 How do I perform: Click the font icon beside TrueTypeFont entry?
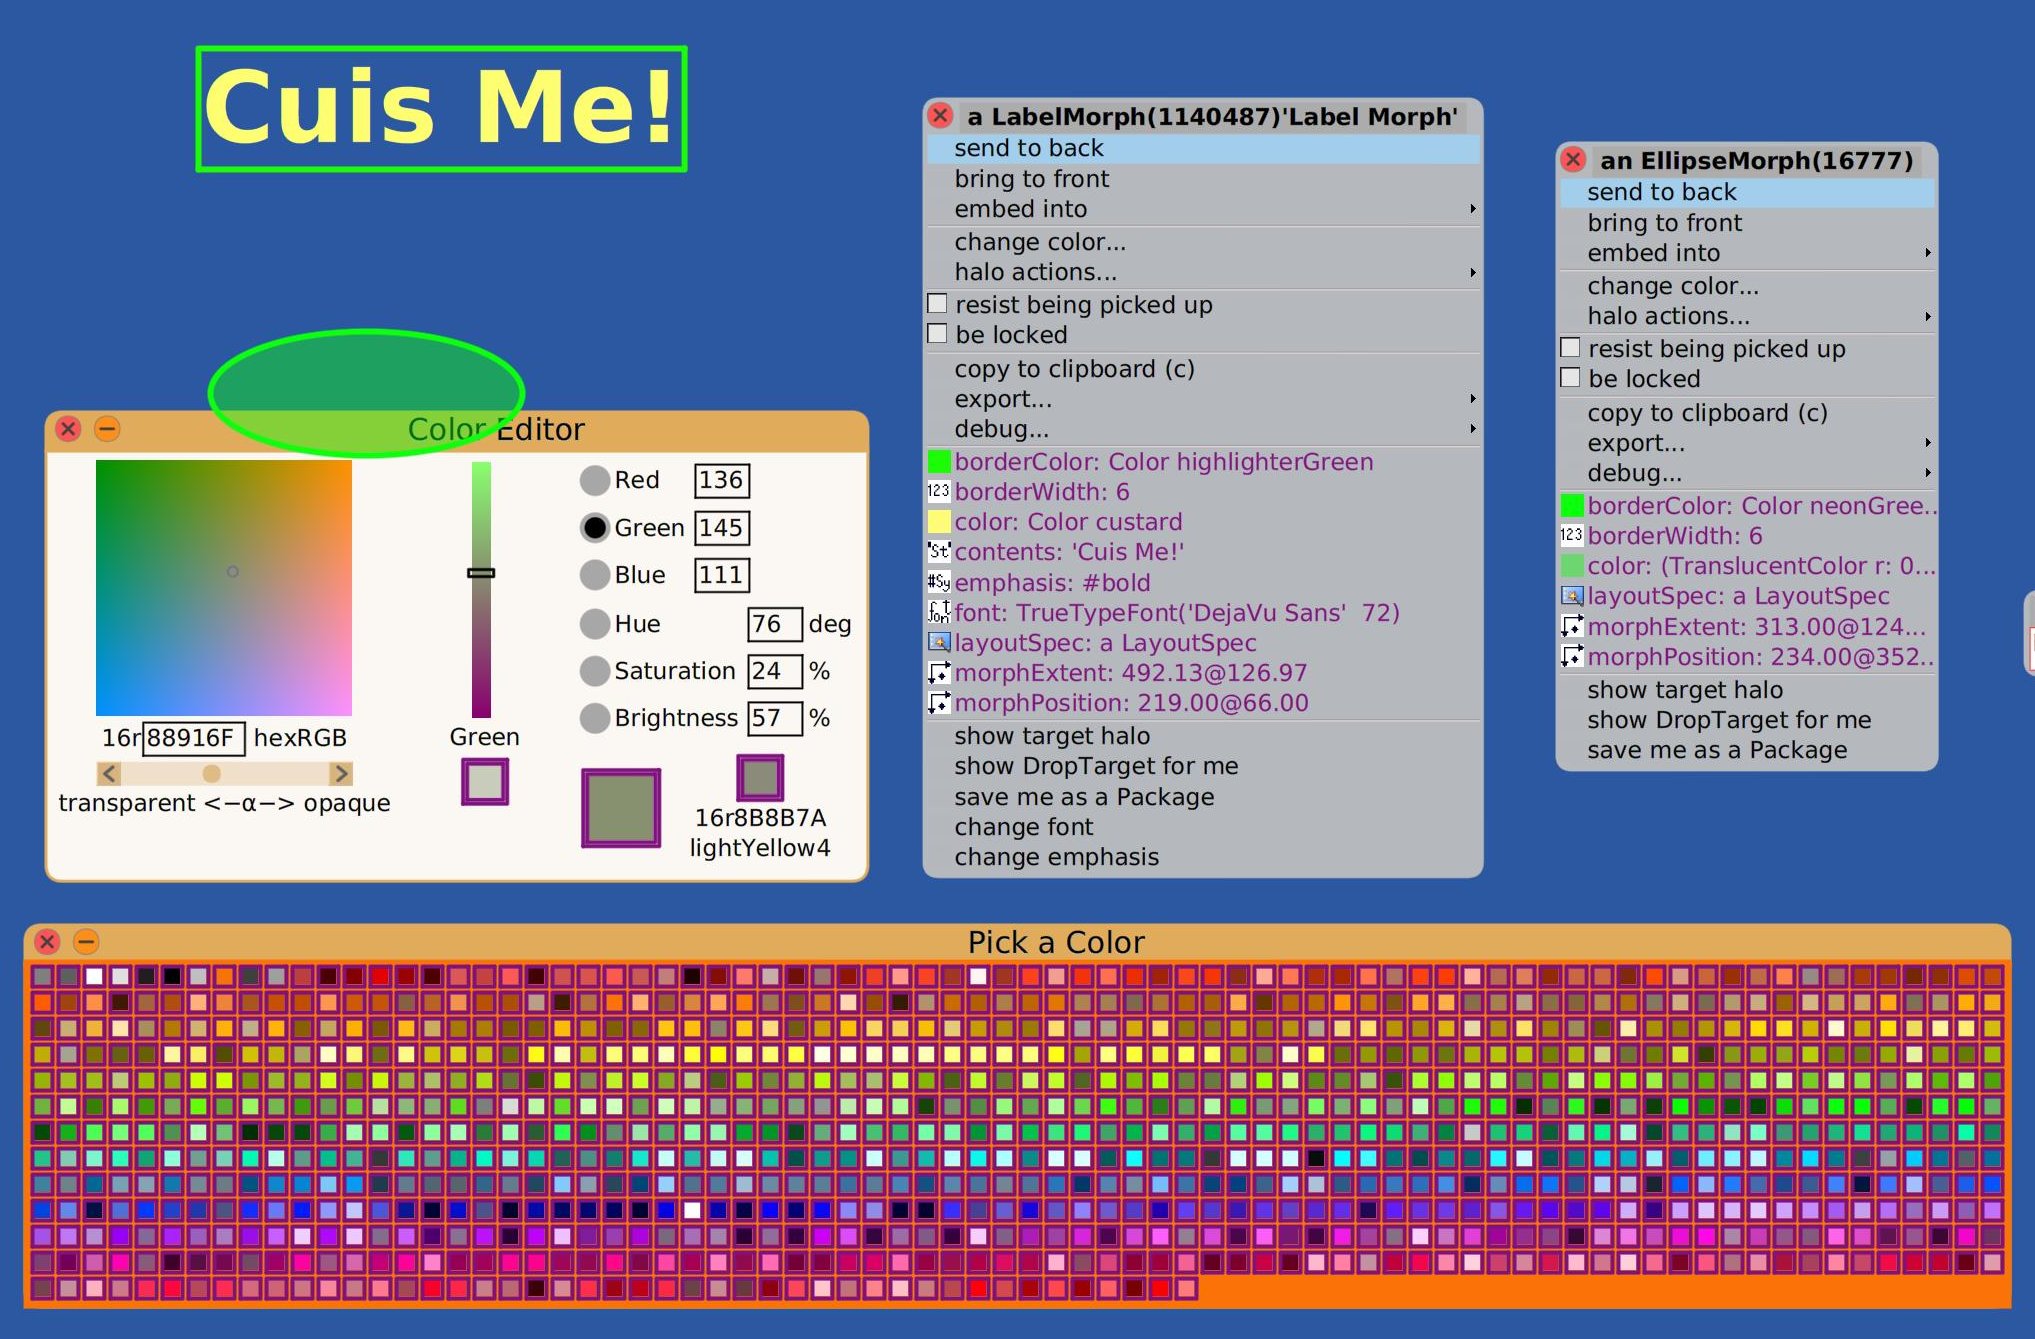click(x=938, y=612)
